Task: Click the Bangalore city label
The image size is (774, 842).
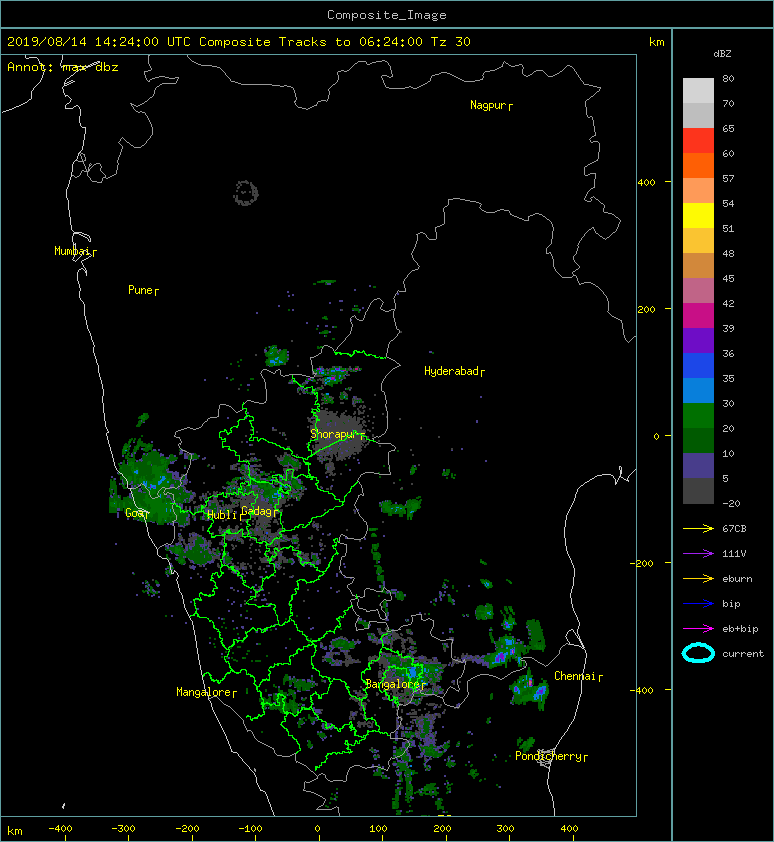Action: tap(395, 684)
